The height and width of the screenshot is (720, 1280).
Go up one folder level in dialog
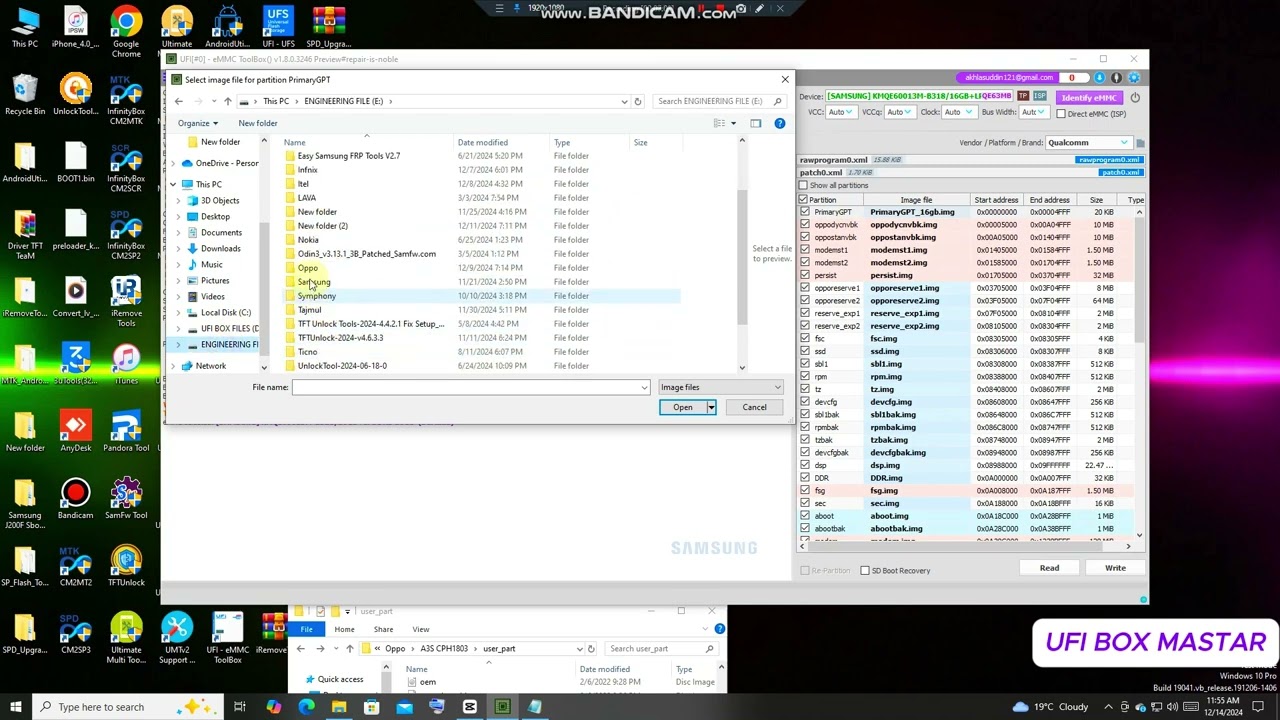(228, 101)
